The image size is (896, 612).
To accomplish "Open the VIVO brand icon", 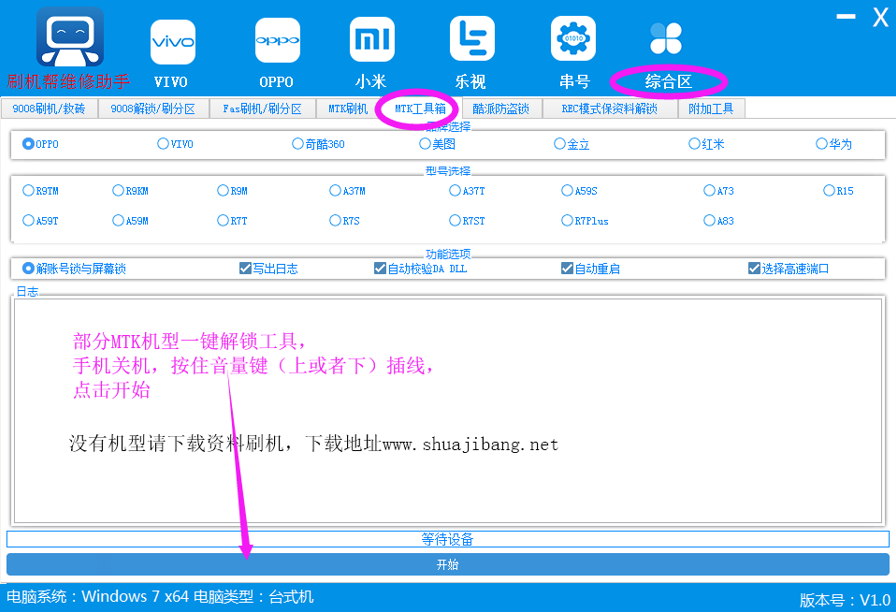I will coord(173,42).
